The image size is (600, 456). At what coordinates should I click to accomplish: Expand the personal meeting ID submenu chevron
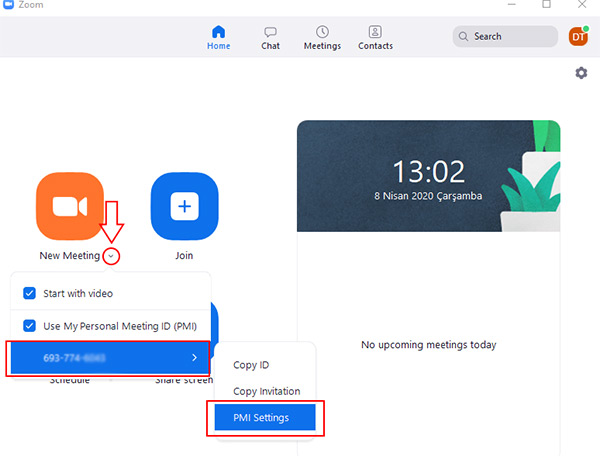(x=194, y=358)
